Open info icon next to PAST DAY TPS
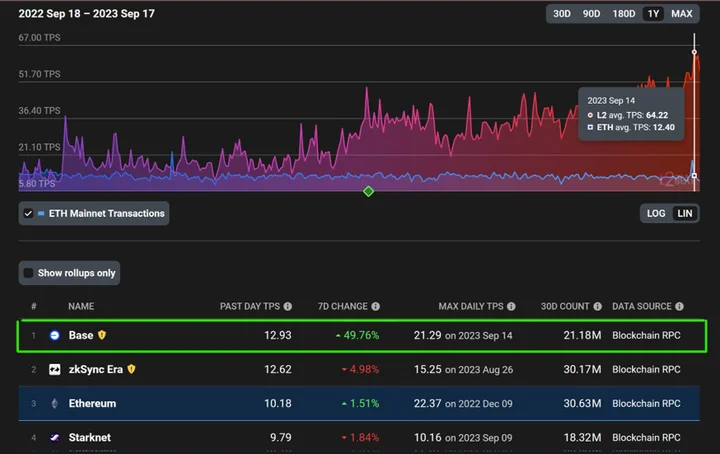The image size is (720, 454). 287,306
